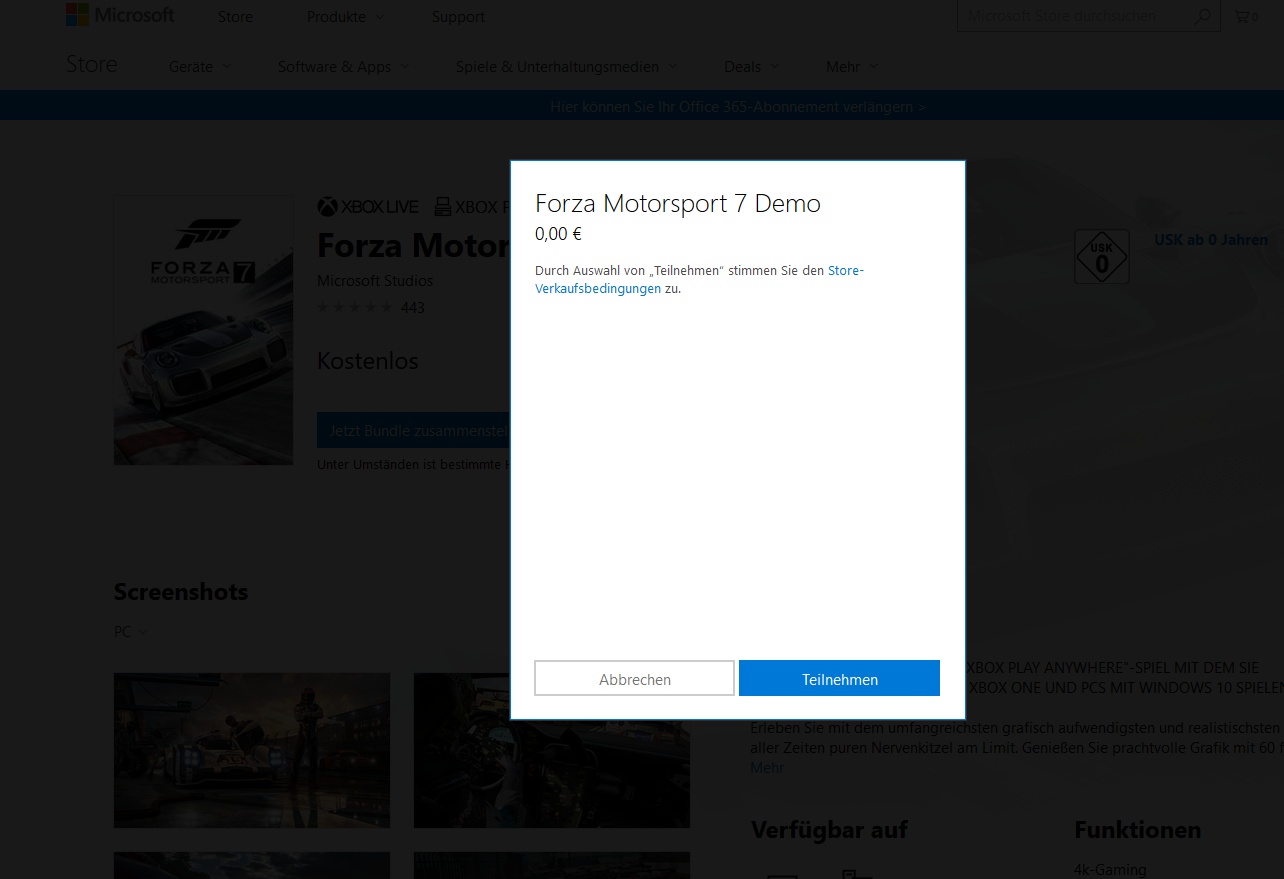Click the search magnifier icon

click(1204, 16)
